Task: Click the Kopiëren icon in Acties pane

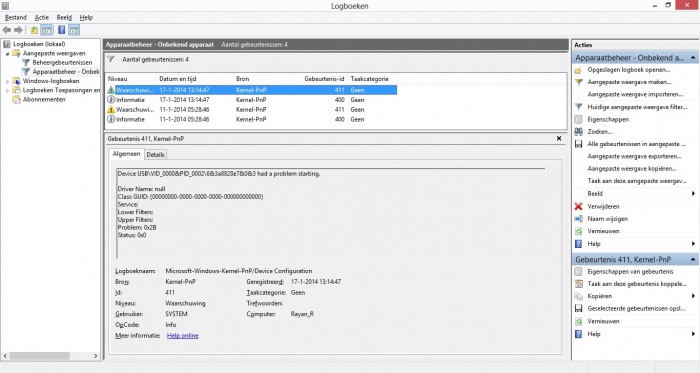Action: point(578,296)
